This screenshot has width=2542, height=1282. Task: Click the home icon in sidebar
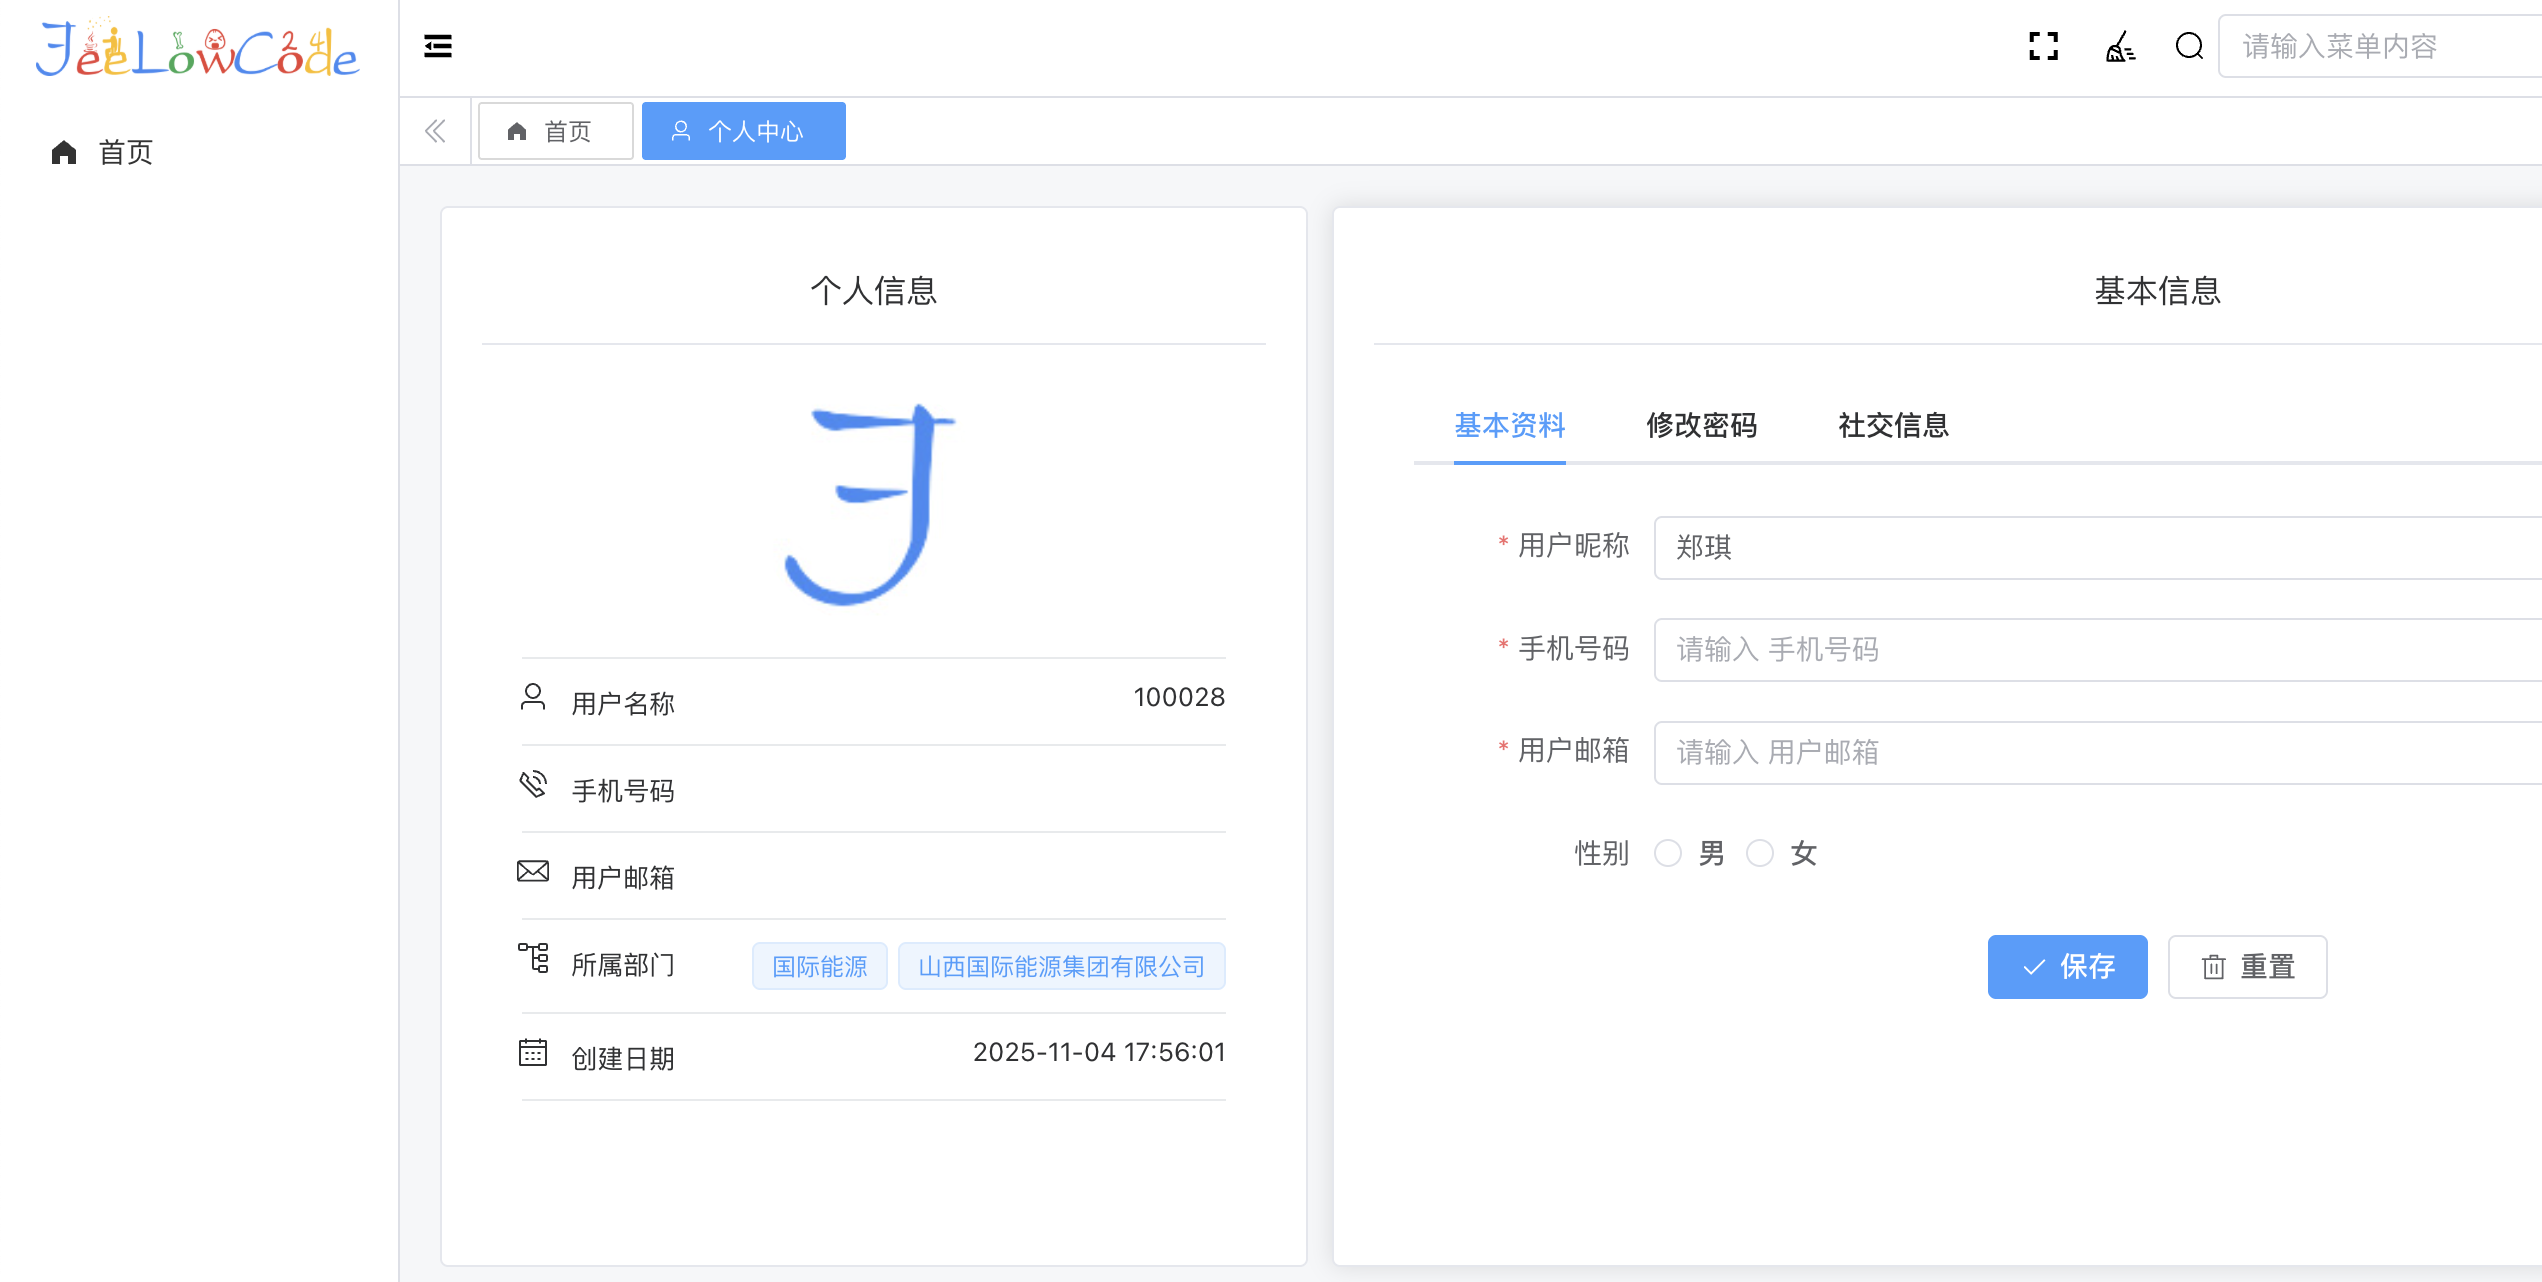pos(64,152)
